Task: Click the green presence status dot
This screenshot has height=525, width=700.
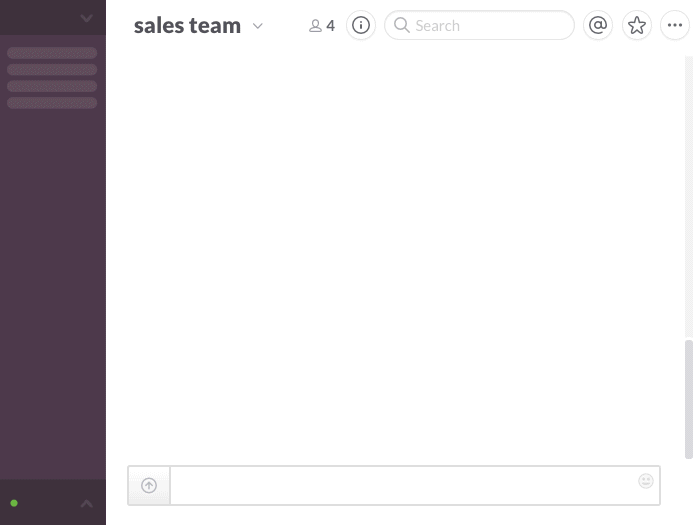Action: pos(14,503)
